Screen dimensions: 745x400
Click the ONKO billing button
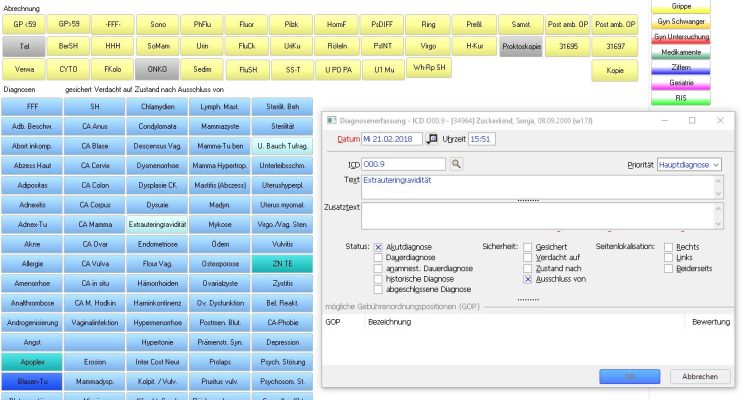pyautogui.click(x=157, y=69)
